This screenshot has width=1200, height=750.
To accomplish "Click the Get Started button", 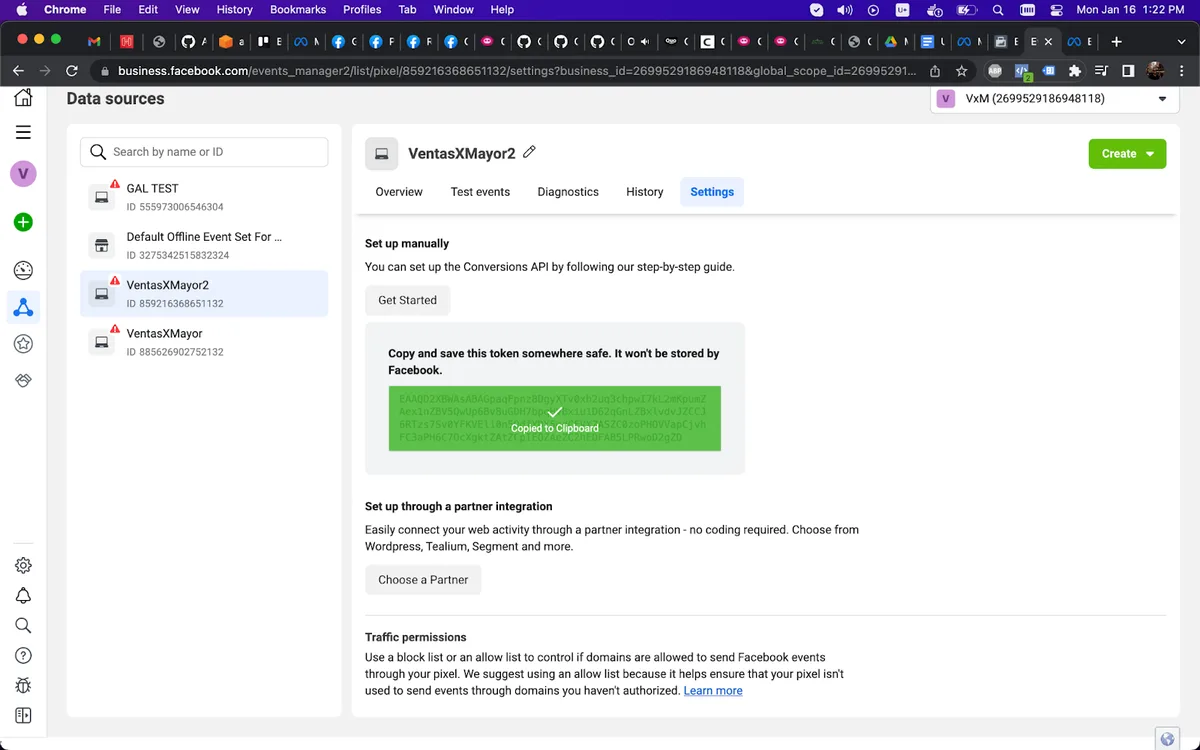I will click(407, 300).
